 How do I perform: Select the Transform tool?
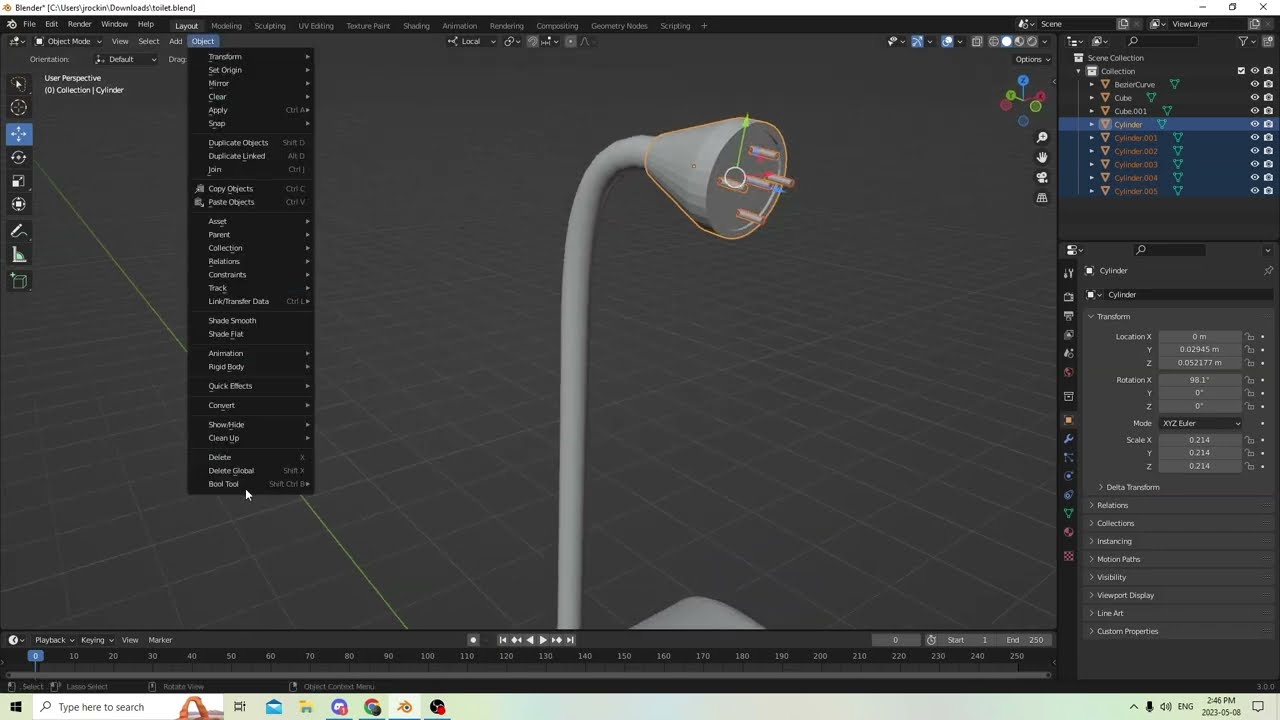(19, 204)
